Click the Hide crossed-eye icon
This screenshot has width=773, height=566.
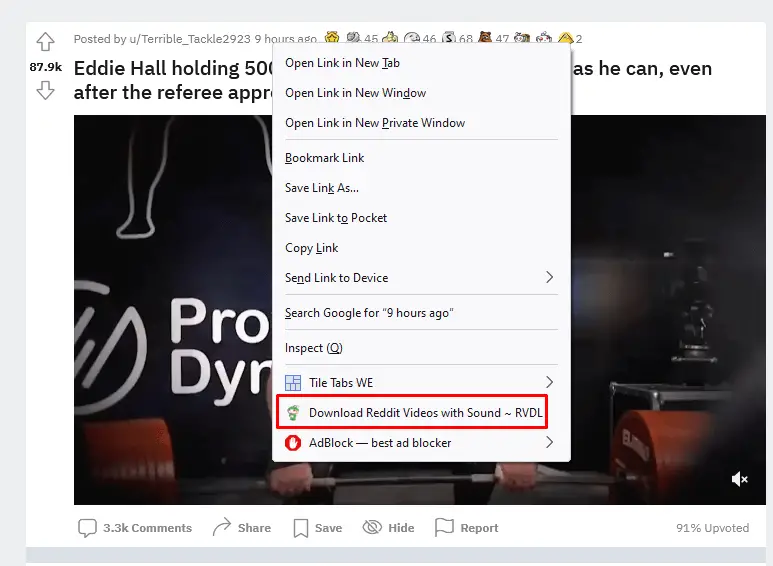(x=372, y=528)
